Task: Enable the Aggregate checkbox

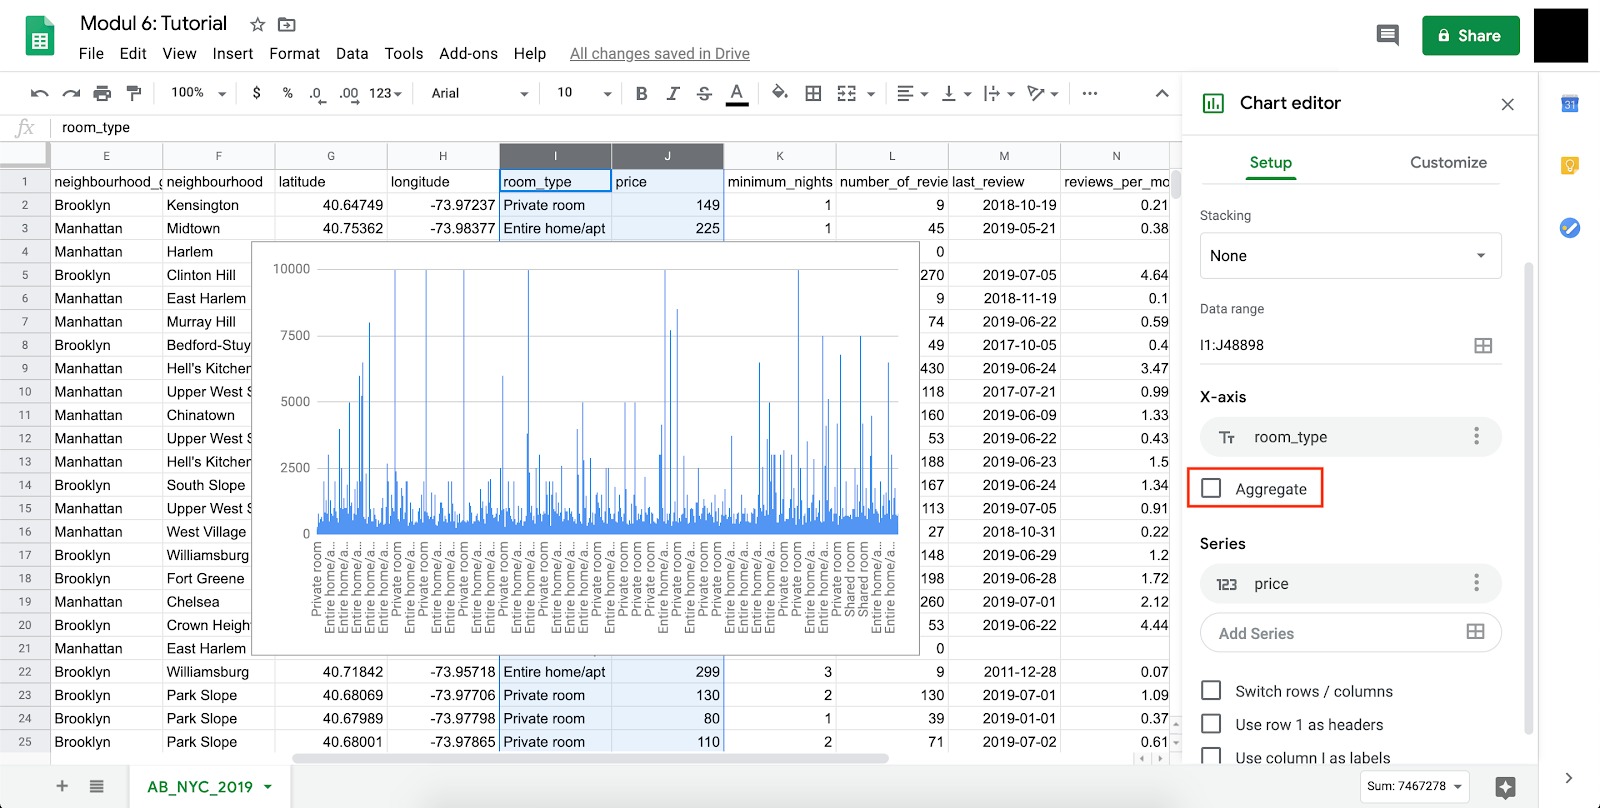Action: (x=1211, y=488)
